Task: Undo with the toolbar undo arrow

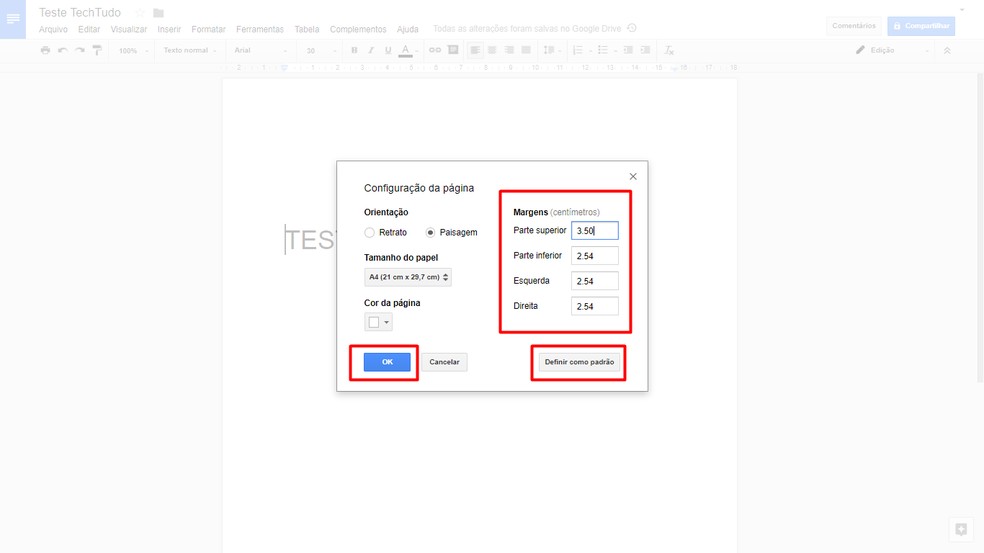Action: 63,50
